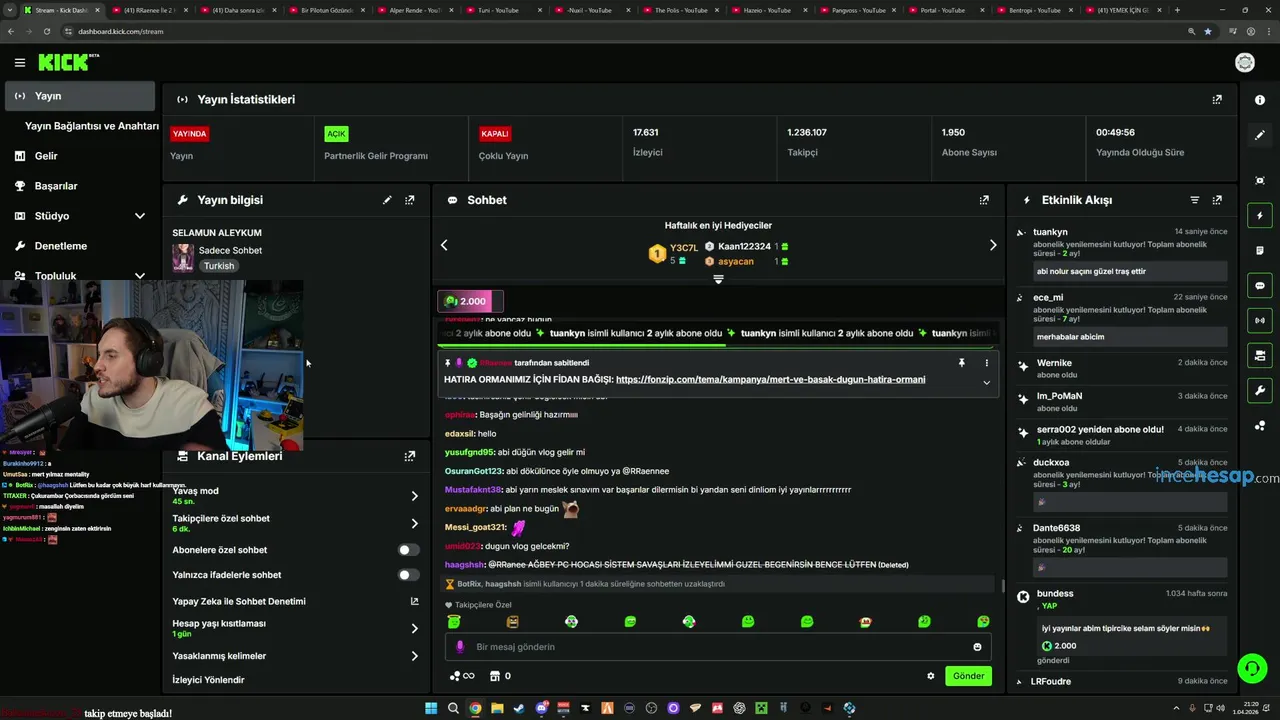
Task: Open Chrome from the Windows taskbar
Action: point(475,708)
